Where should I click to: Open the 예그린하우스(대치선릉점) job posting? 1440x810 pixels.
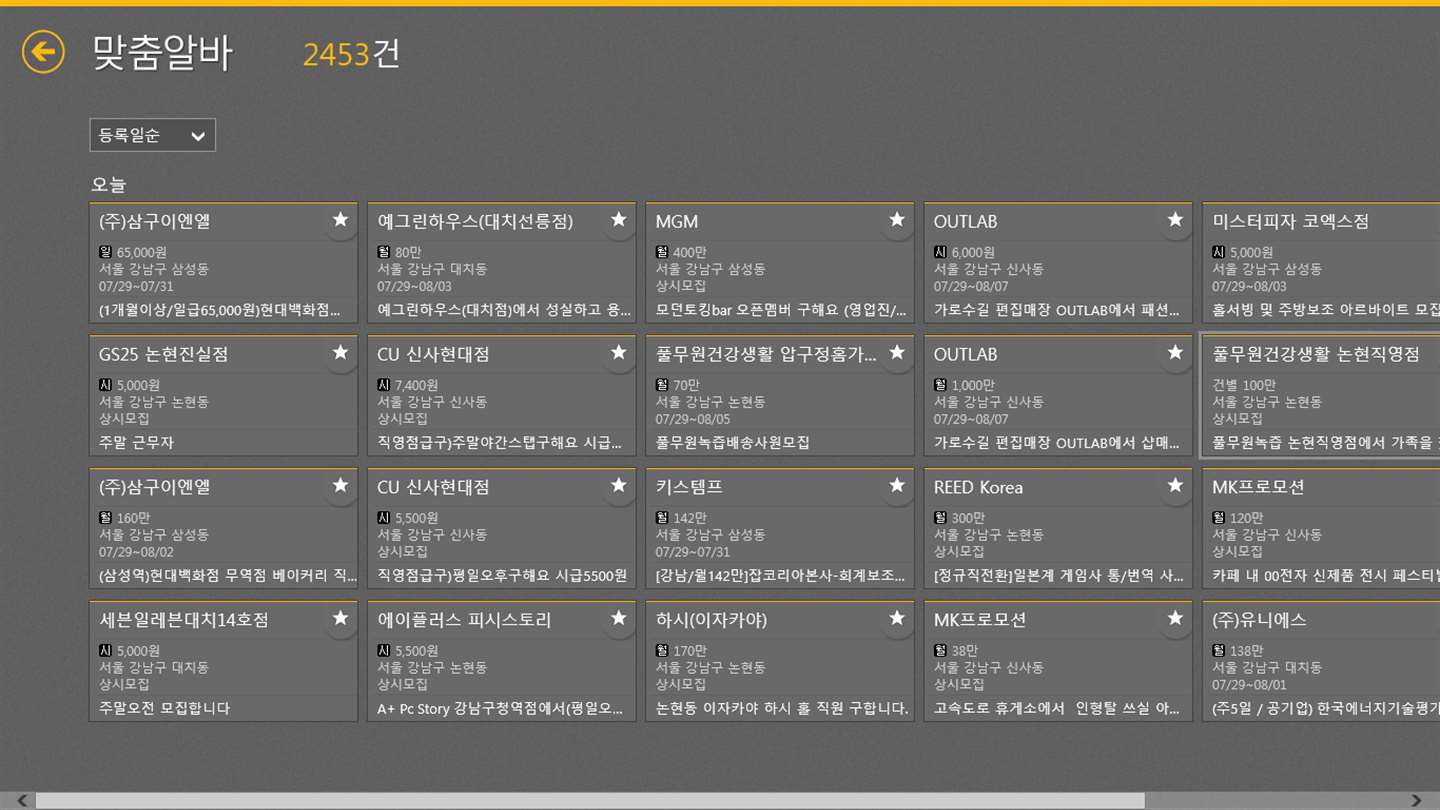(x=501, y=263)
